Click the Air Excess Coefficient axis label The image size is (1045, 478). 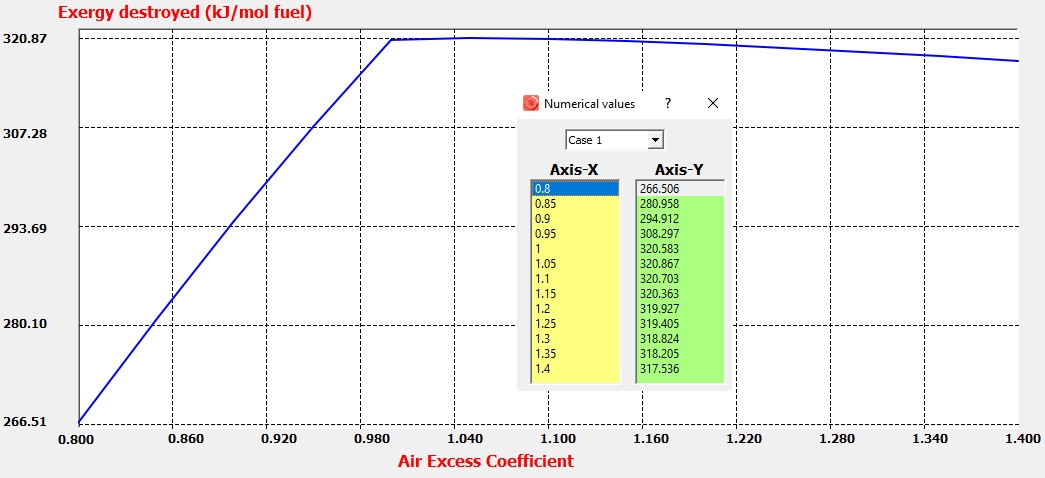pyautogui.click(x=486, y=461)
